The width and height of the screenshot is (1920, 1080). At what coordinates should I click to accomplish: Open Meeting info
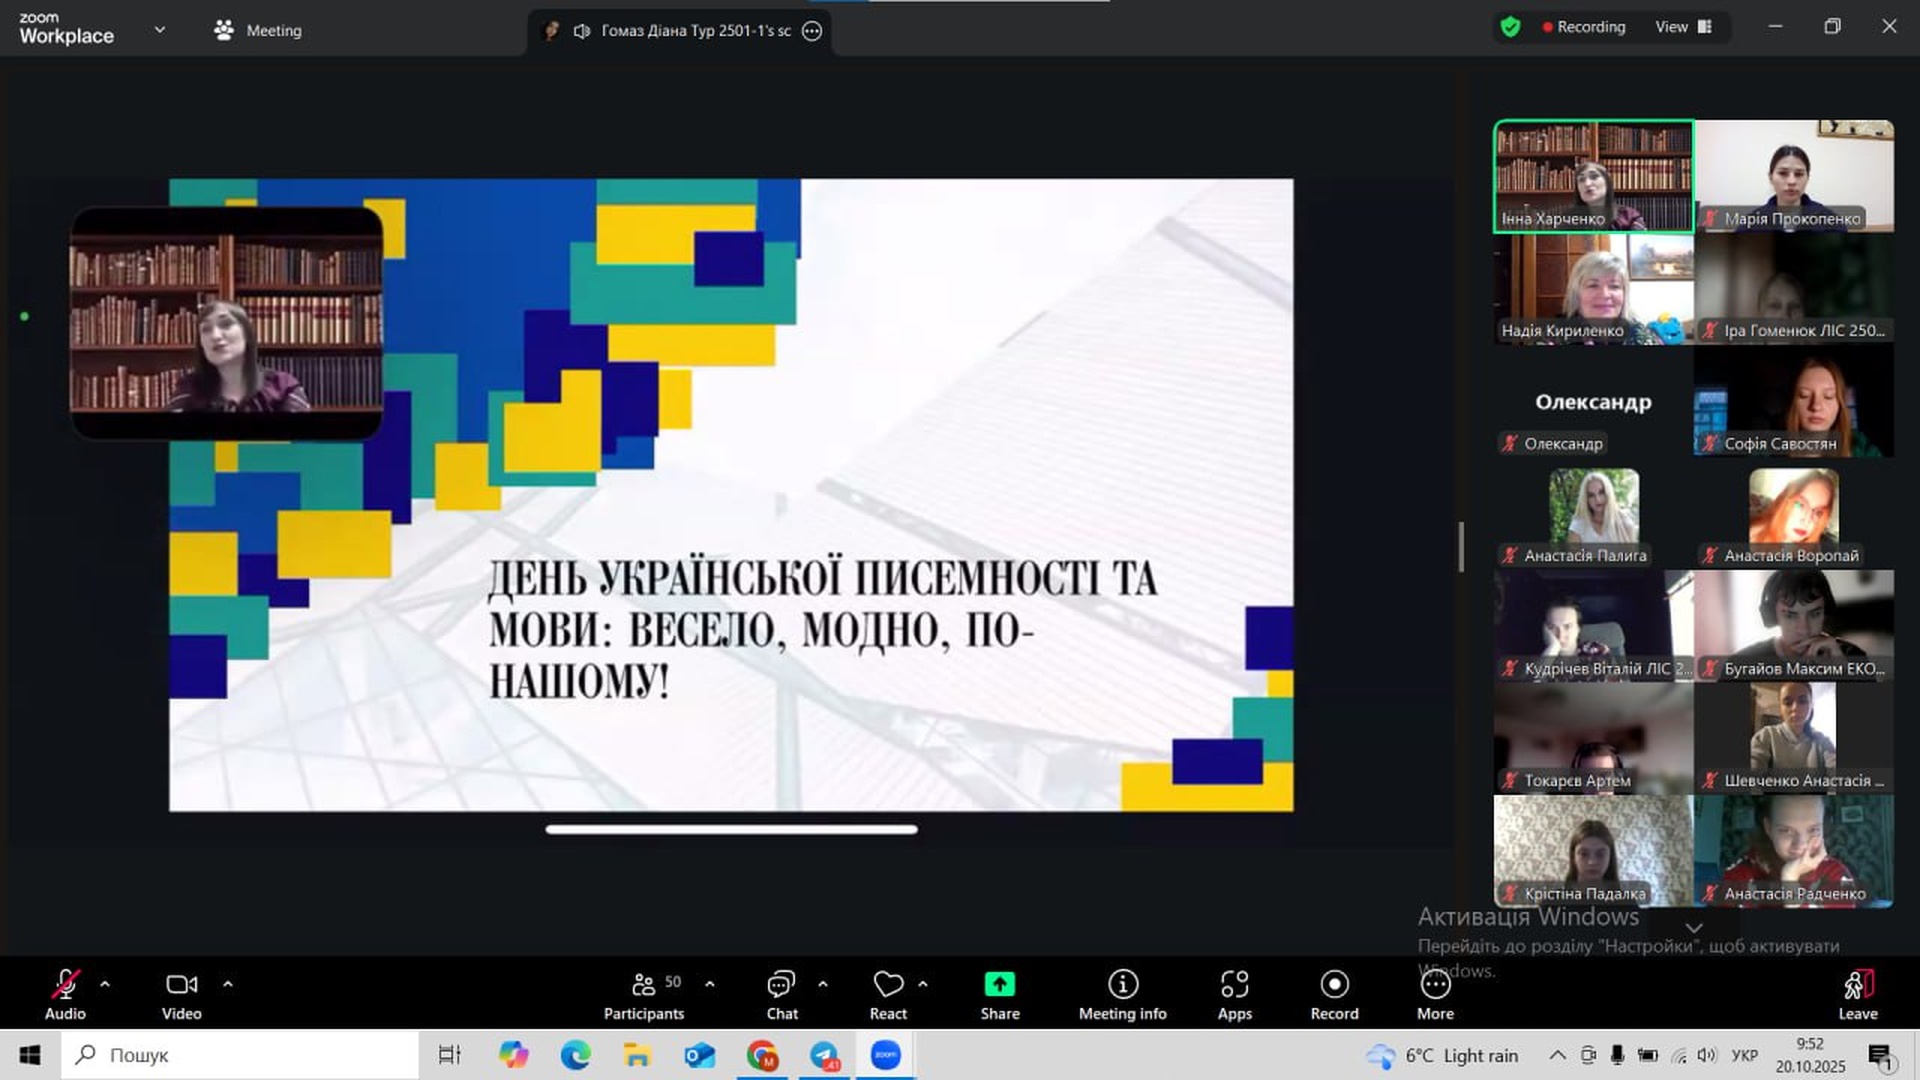(1122, 985)
